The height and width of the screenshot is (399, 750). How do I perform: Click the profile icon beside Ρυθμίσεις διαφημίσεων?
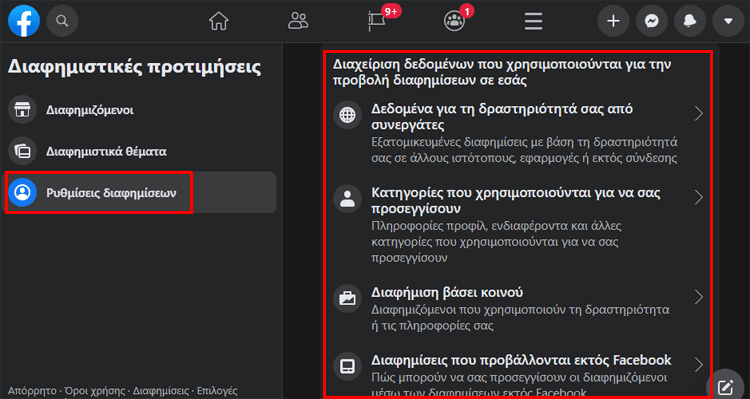22,192
